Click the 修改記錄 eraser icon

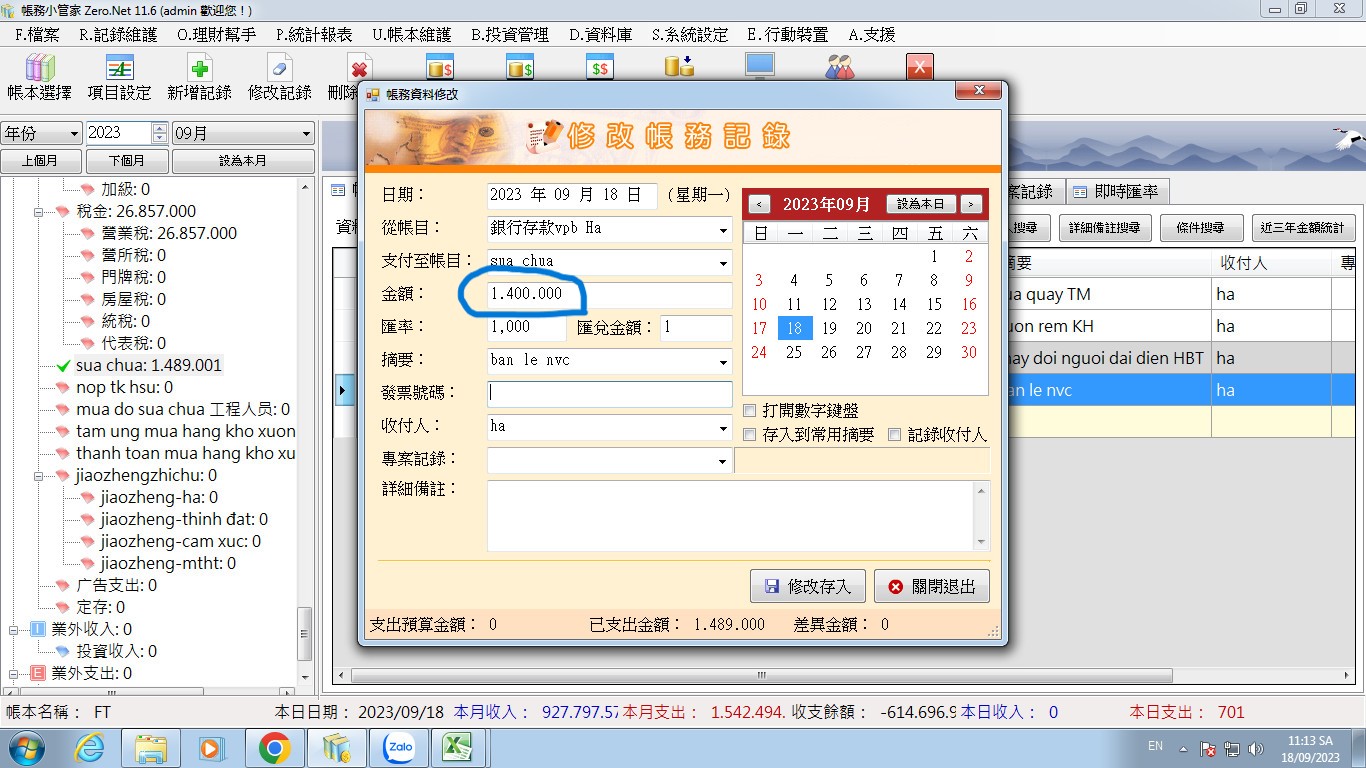point(279,69)
